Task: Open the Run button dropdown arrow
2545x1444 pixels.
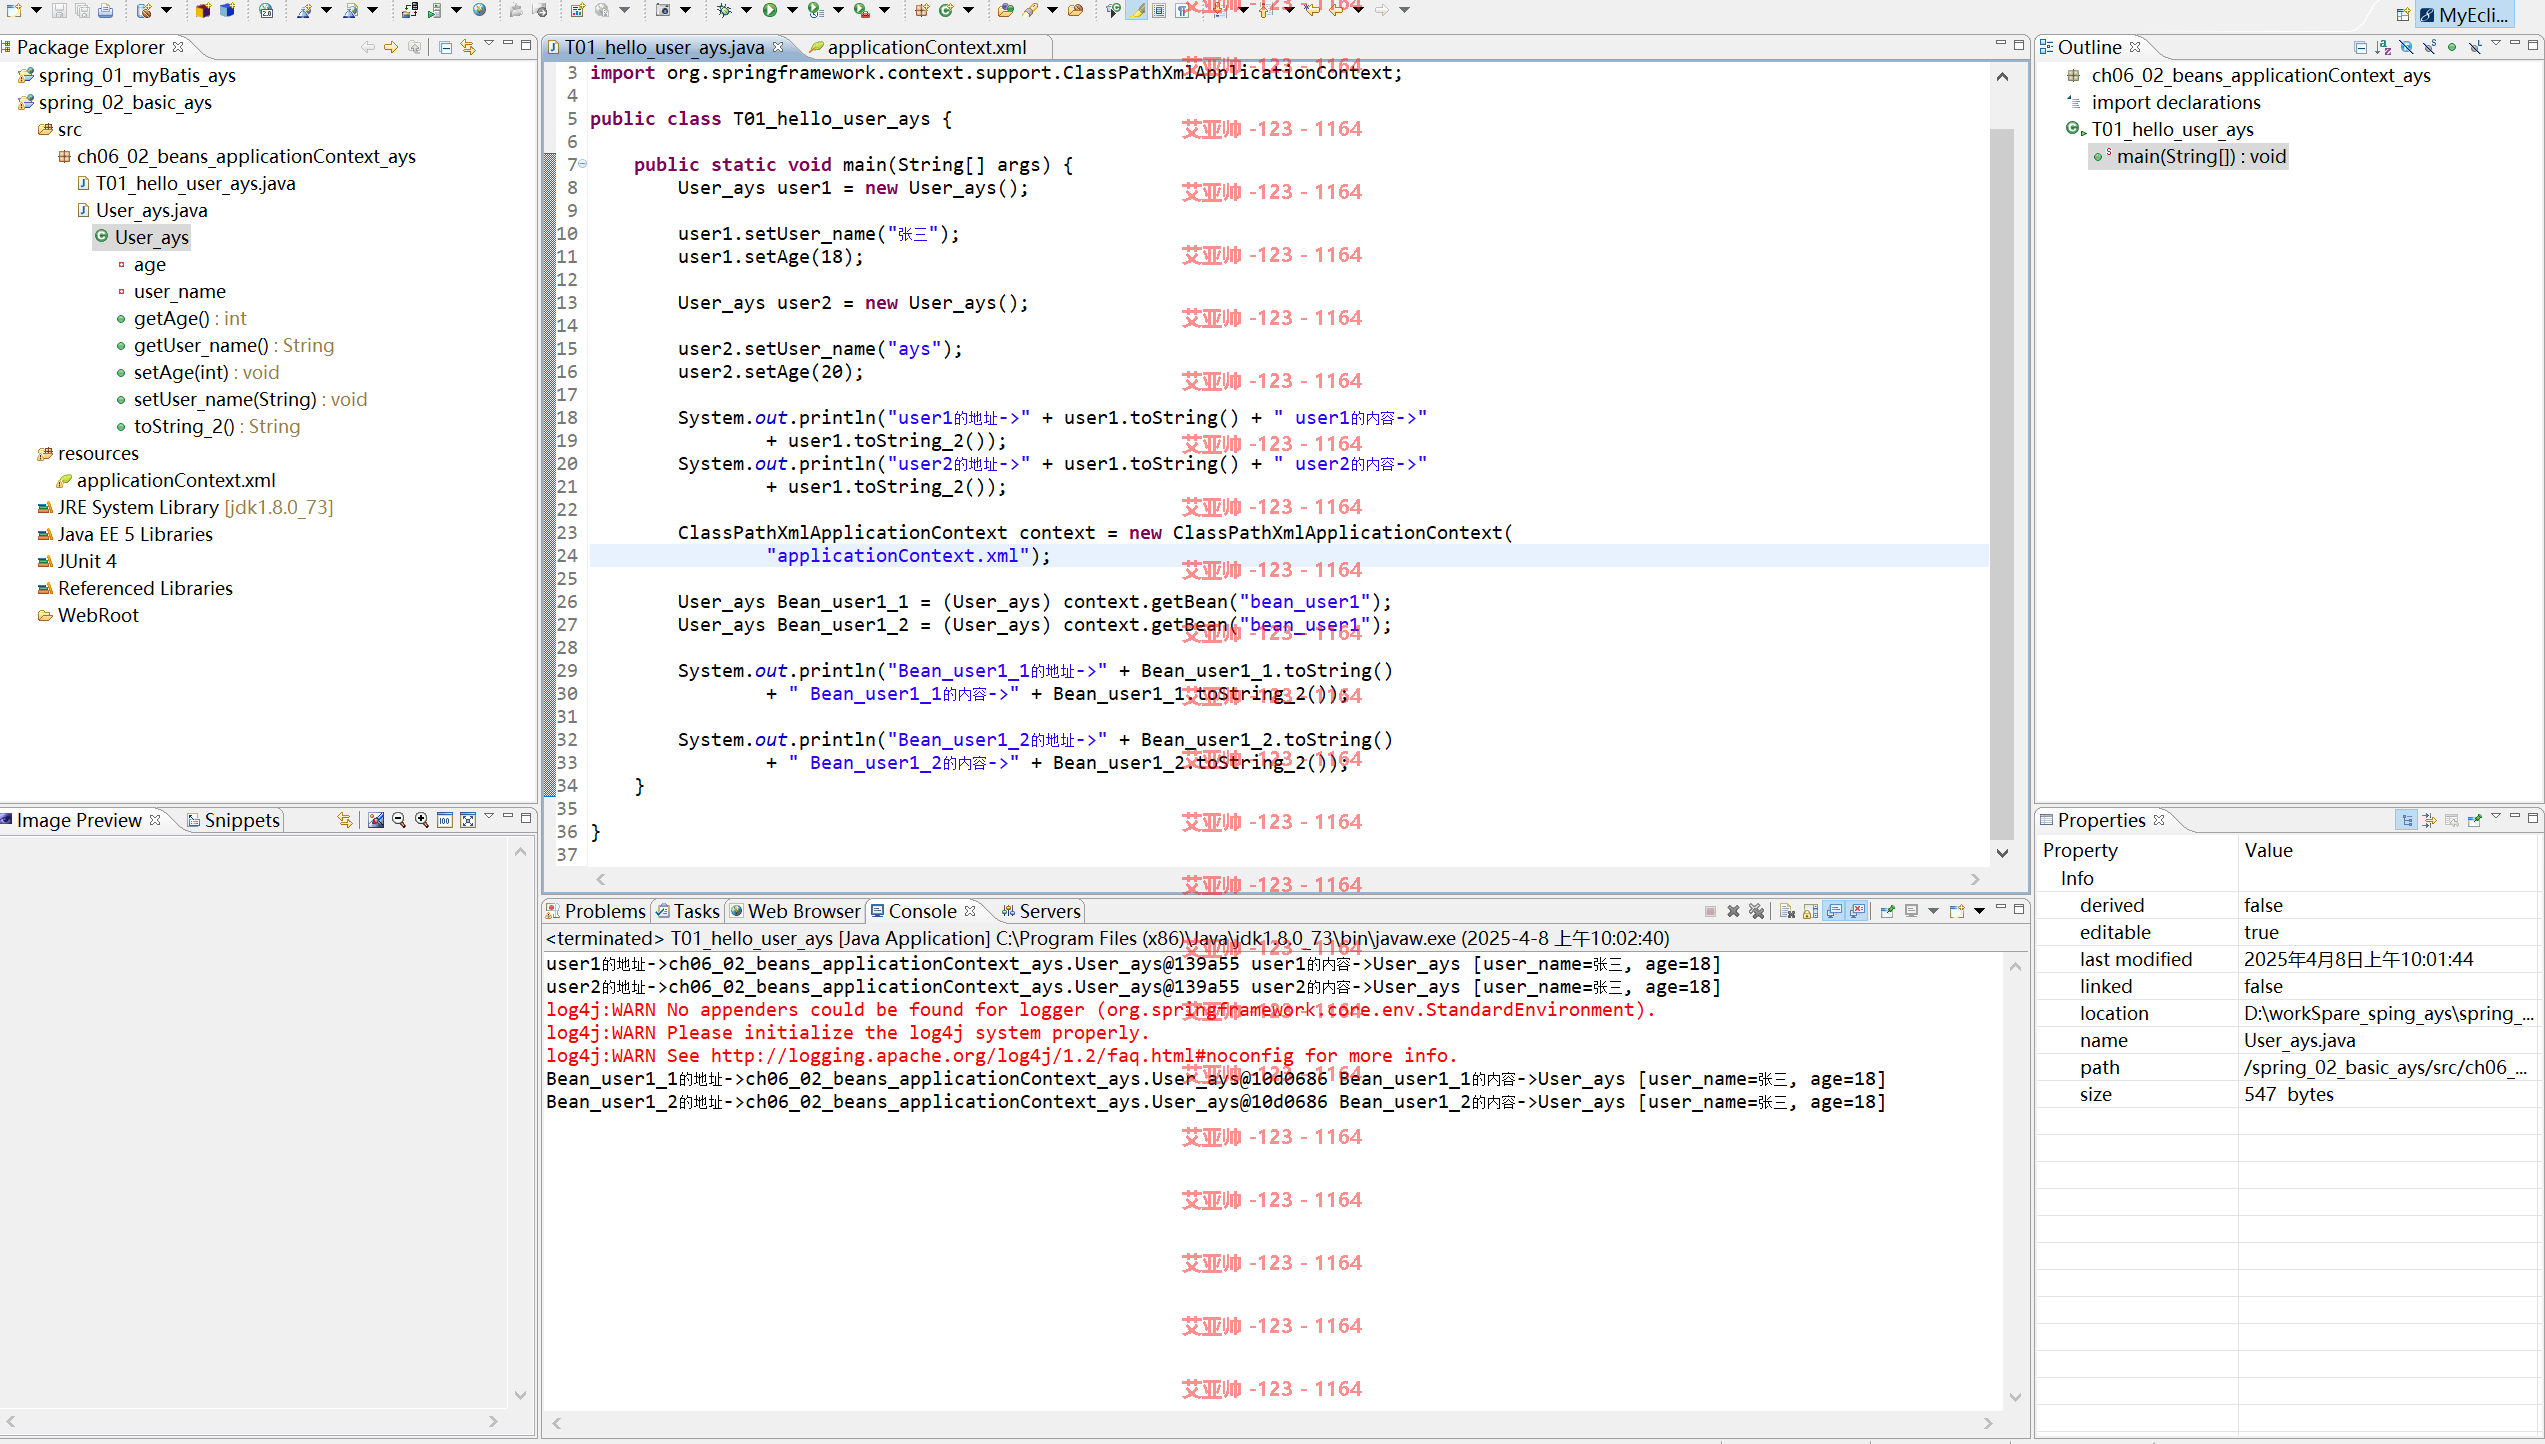Action: pyautogui.click(x=792, y=10)
